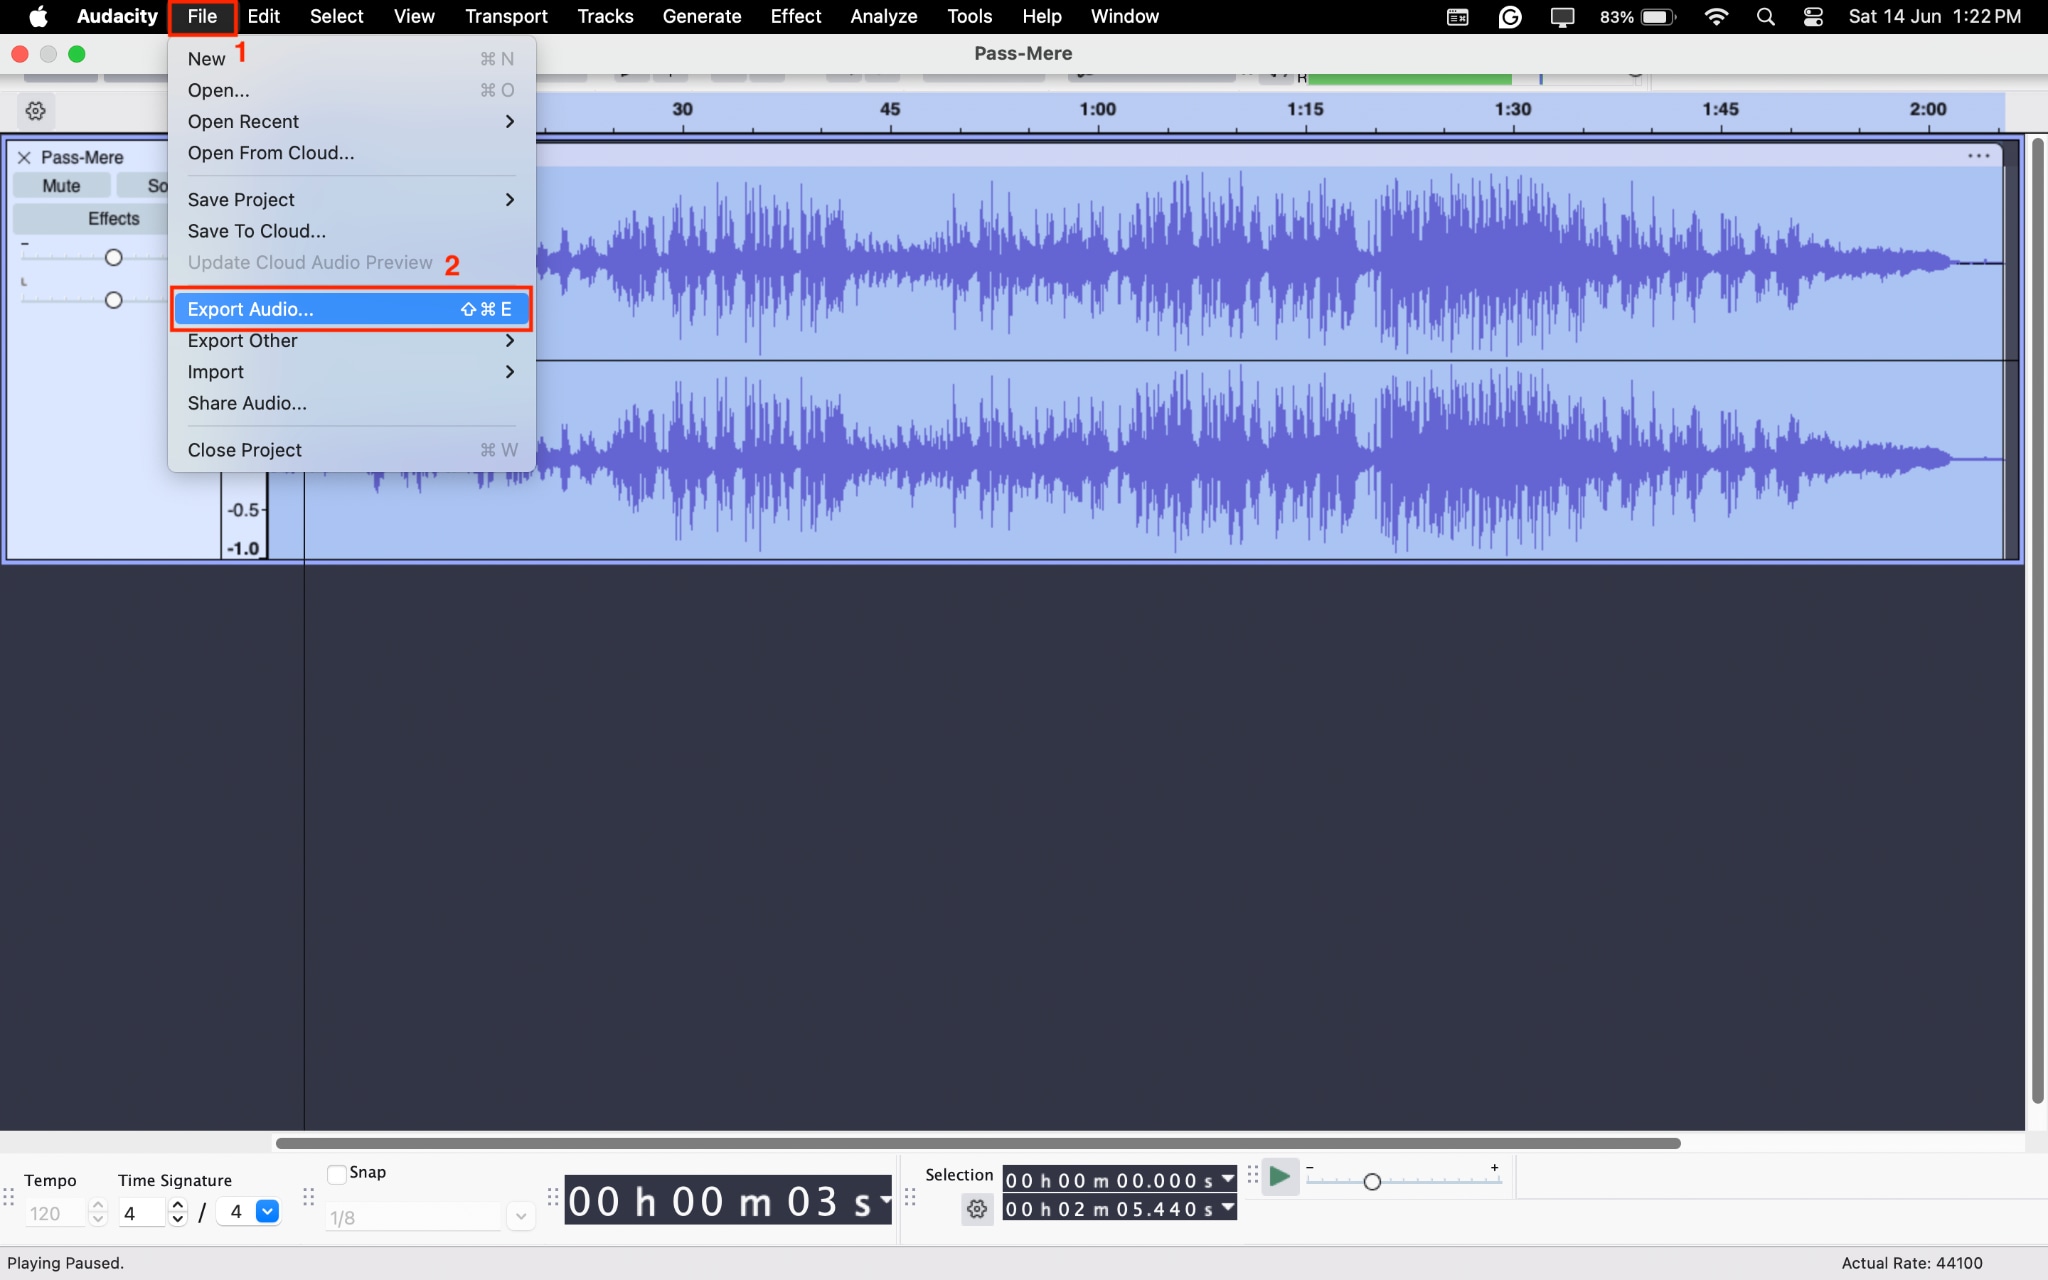Expand the Export Other submenu
2048x1280 pixels.
(351, 340)
